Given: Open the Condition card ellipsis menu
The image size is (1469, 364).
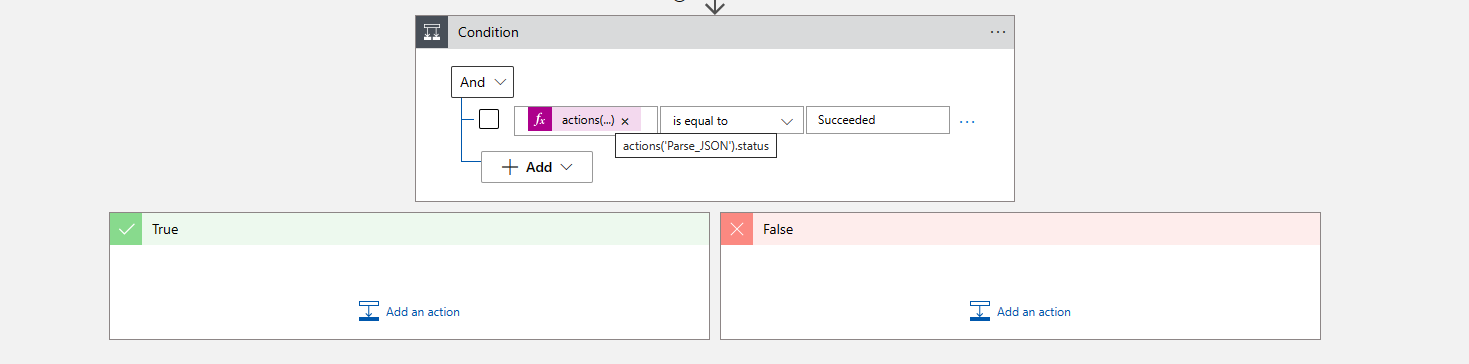Looking at the screenshot, I should click(x=998, y=32).
